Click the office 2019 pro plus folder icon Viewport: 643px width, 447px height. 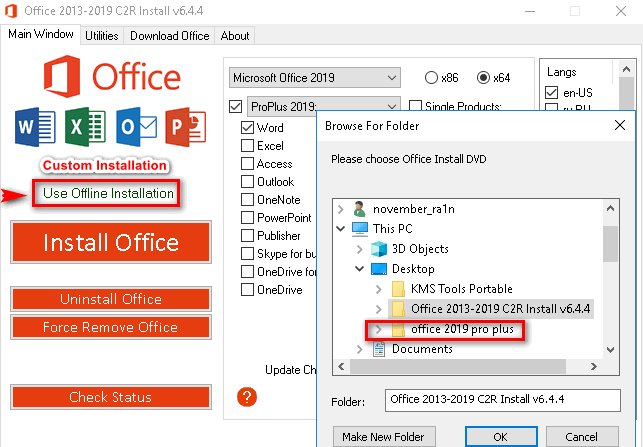[398, 329]
